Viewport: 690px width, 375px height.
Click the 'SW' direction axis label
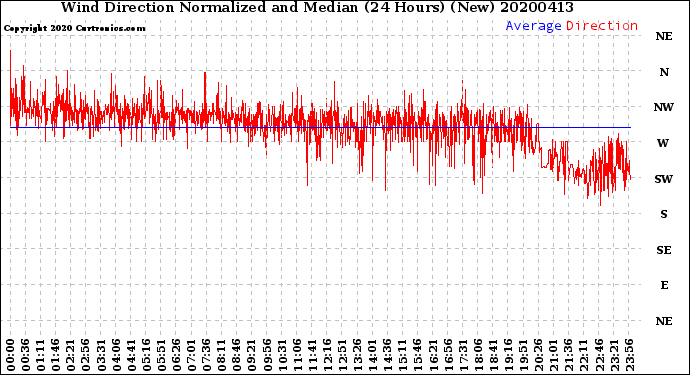(x=664, y=179)
